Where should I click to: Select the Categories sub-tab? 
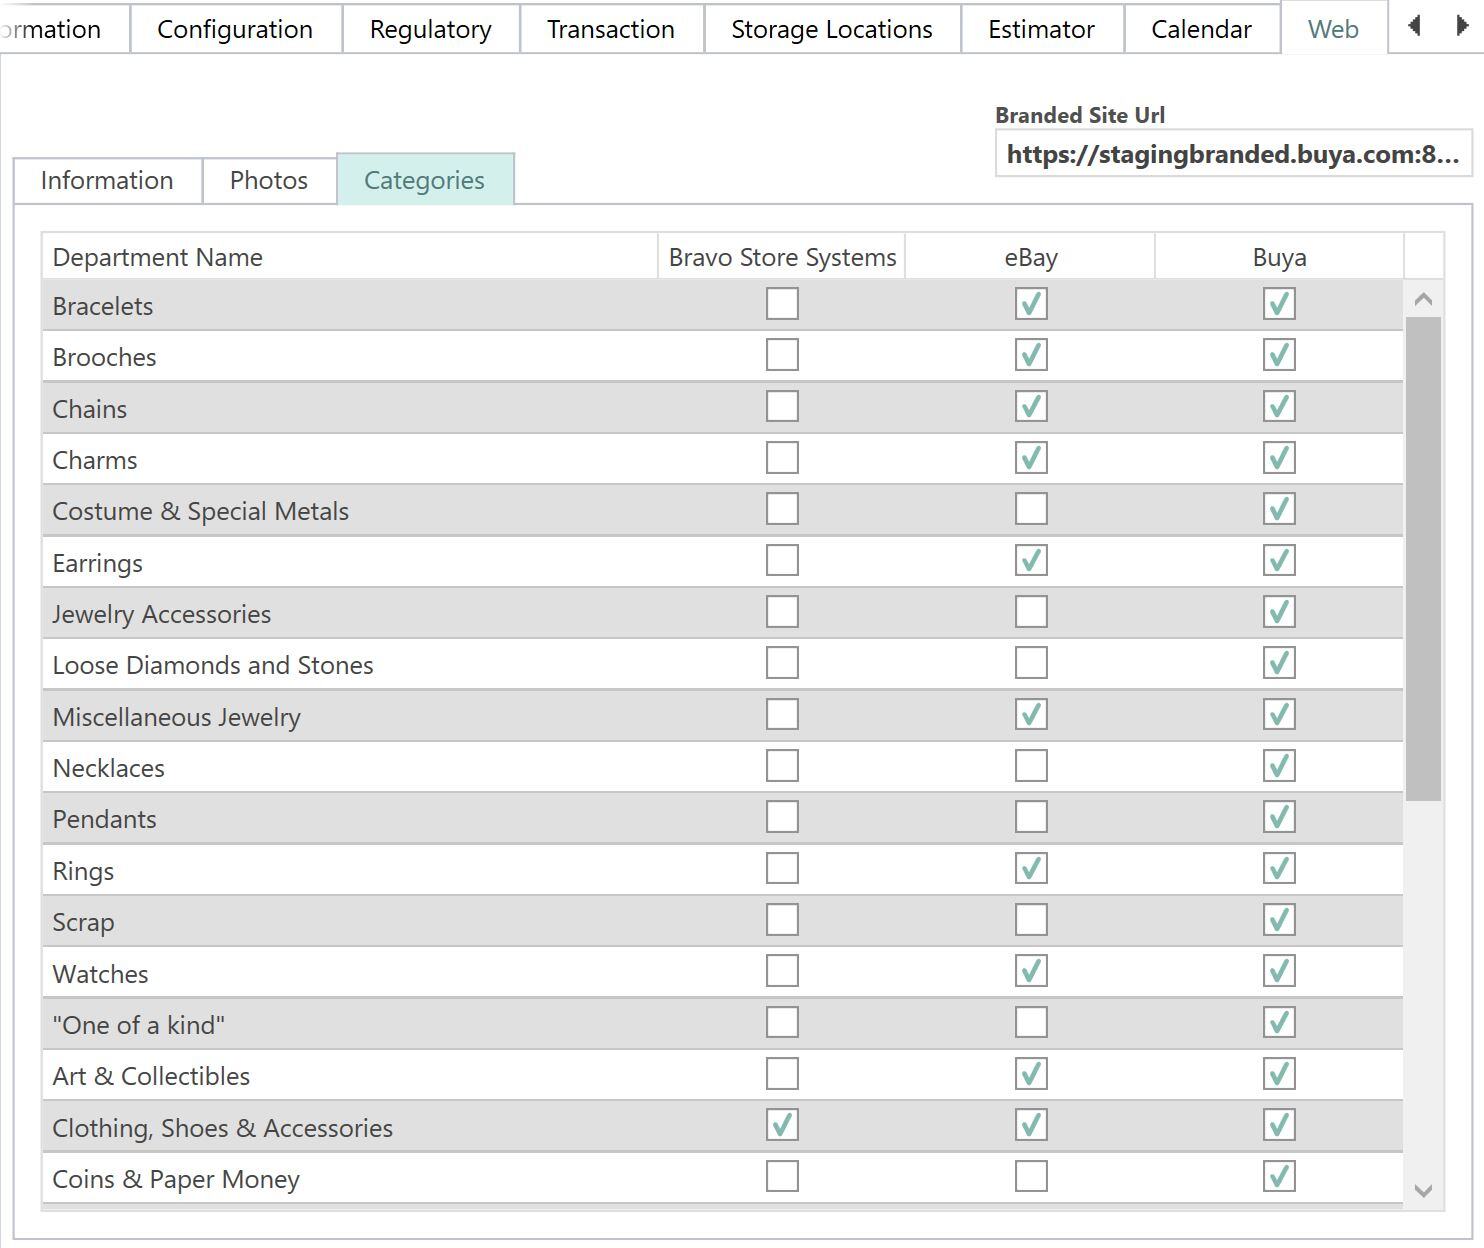tap(425, 179)
